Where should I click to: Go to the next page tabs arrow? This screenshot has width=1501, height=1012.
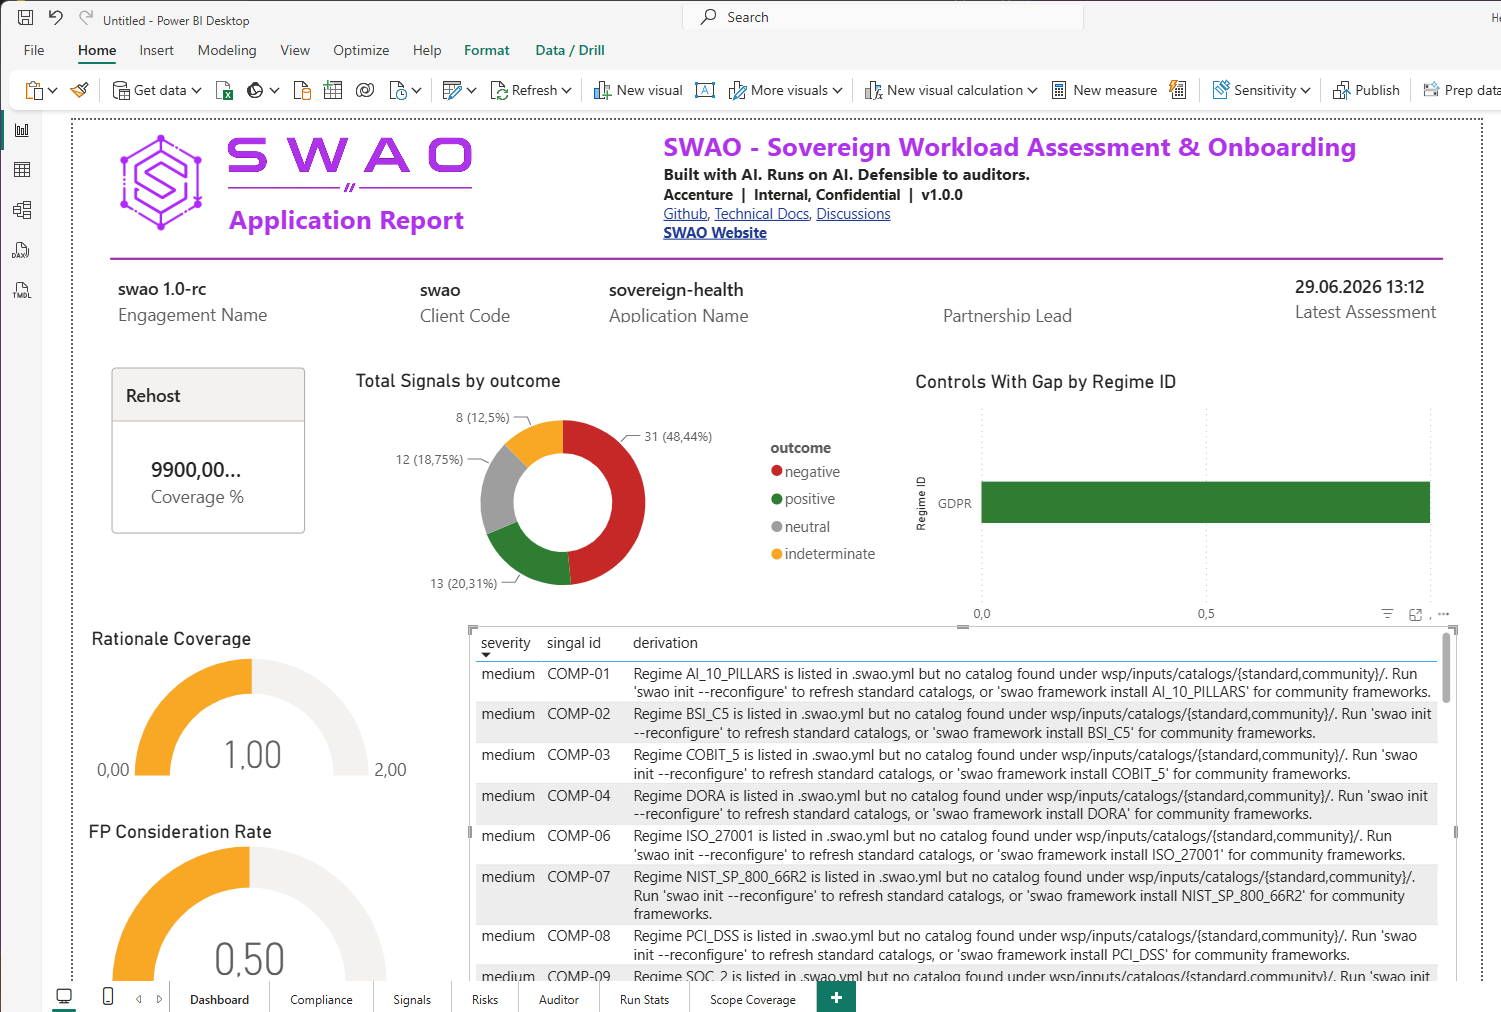(159, 999)
